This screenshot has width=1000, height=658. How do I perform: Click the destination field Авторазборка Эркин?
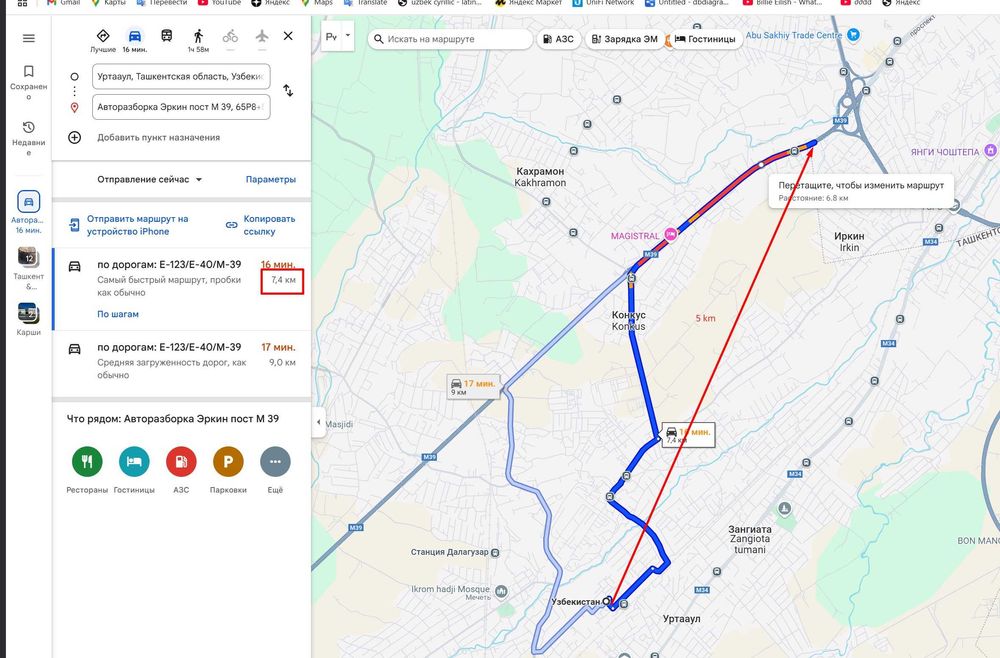click(181, 107)
